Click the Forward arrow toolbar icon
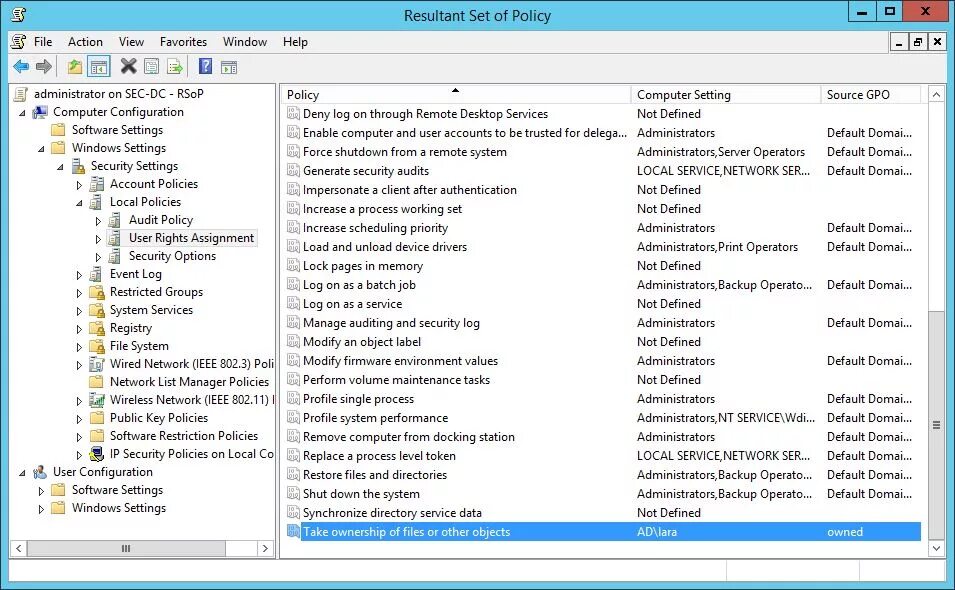Image resolution: width=955 pixels, height=590 pixels. click(44, 66)
